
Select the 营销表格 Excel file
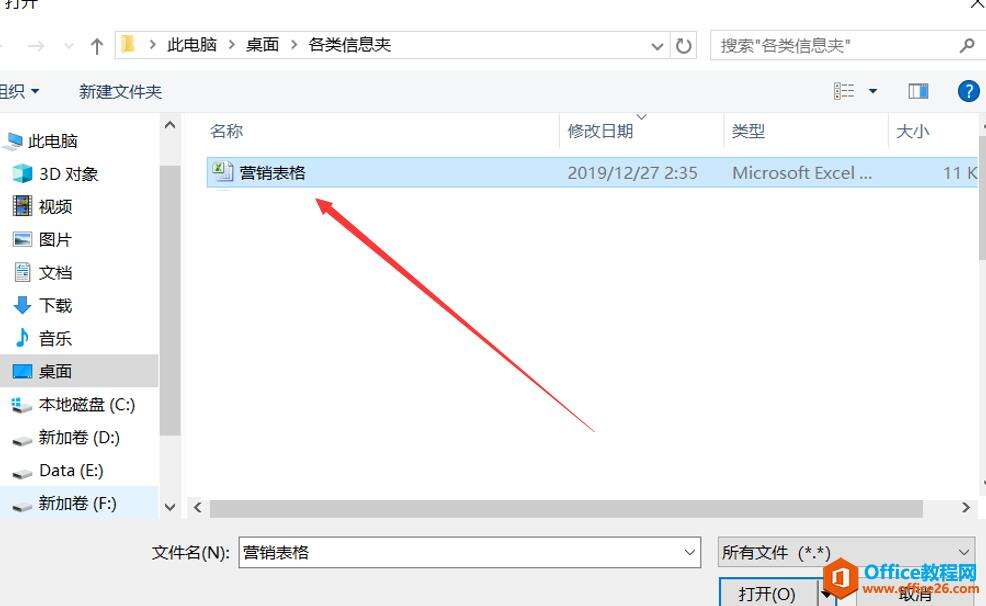click(591, 172)
